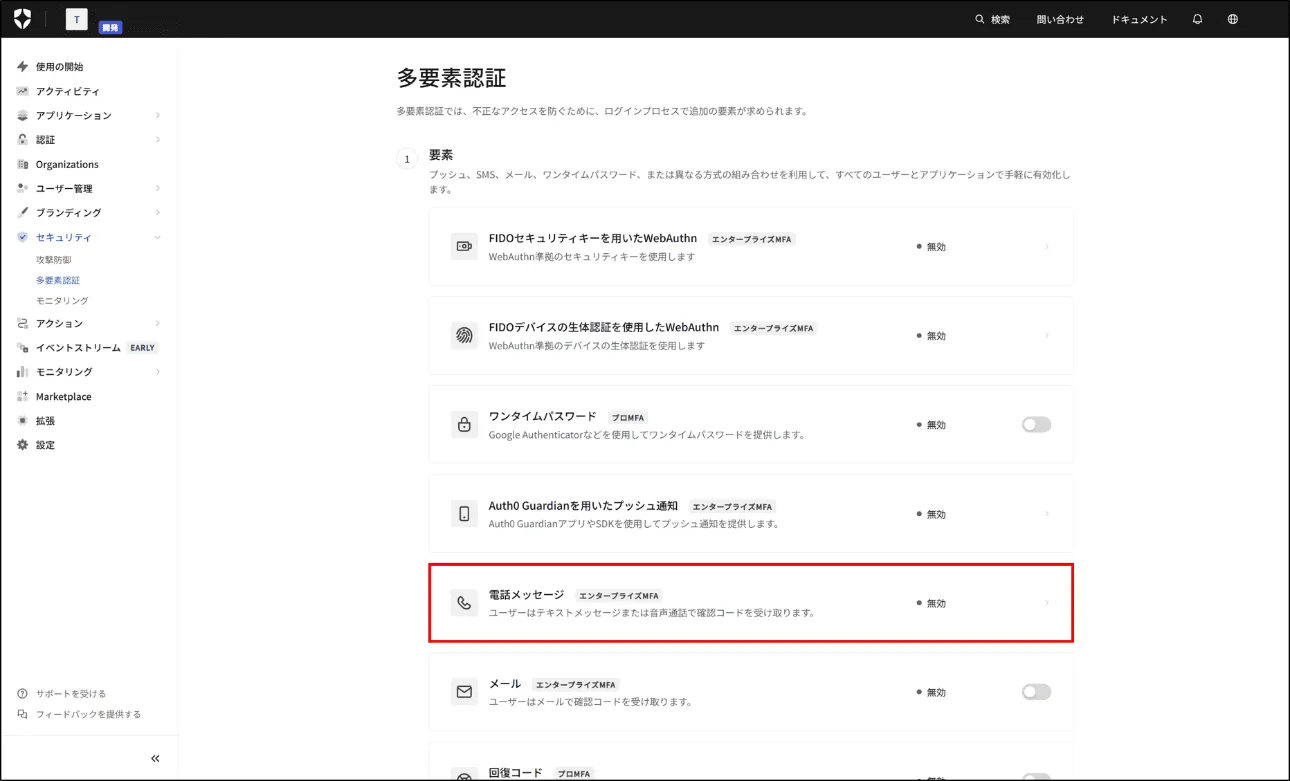Click the envelope icon for メール factor
The height and width of the screenshot is (781, 1290).
click(464, 692)
